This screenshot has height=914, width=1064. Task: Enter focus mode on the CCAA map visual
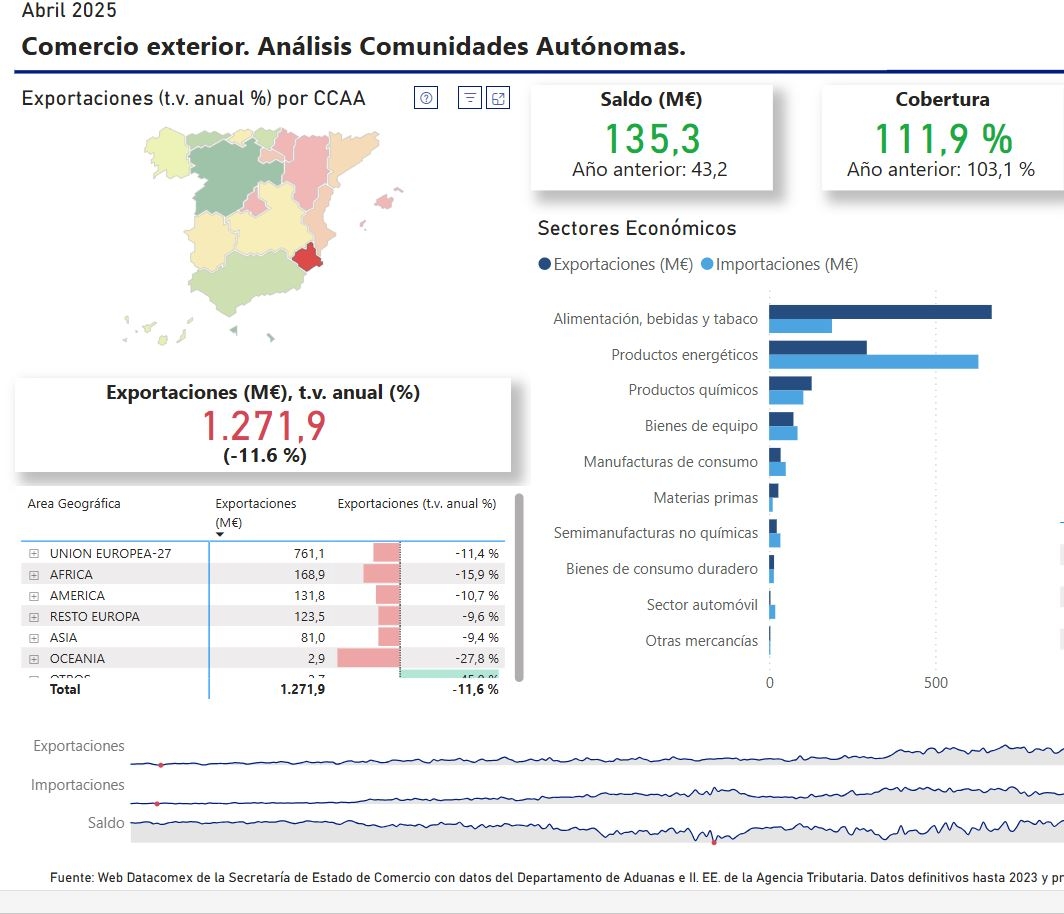(x=500, y=97)
